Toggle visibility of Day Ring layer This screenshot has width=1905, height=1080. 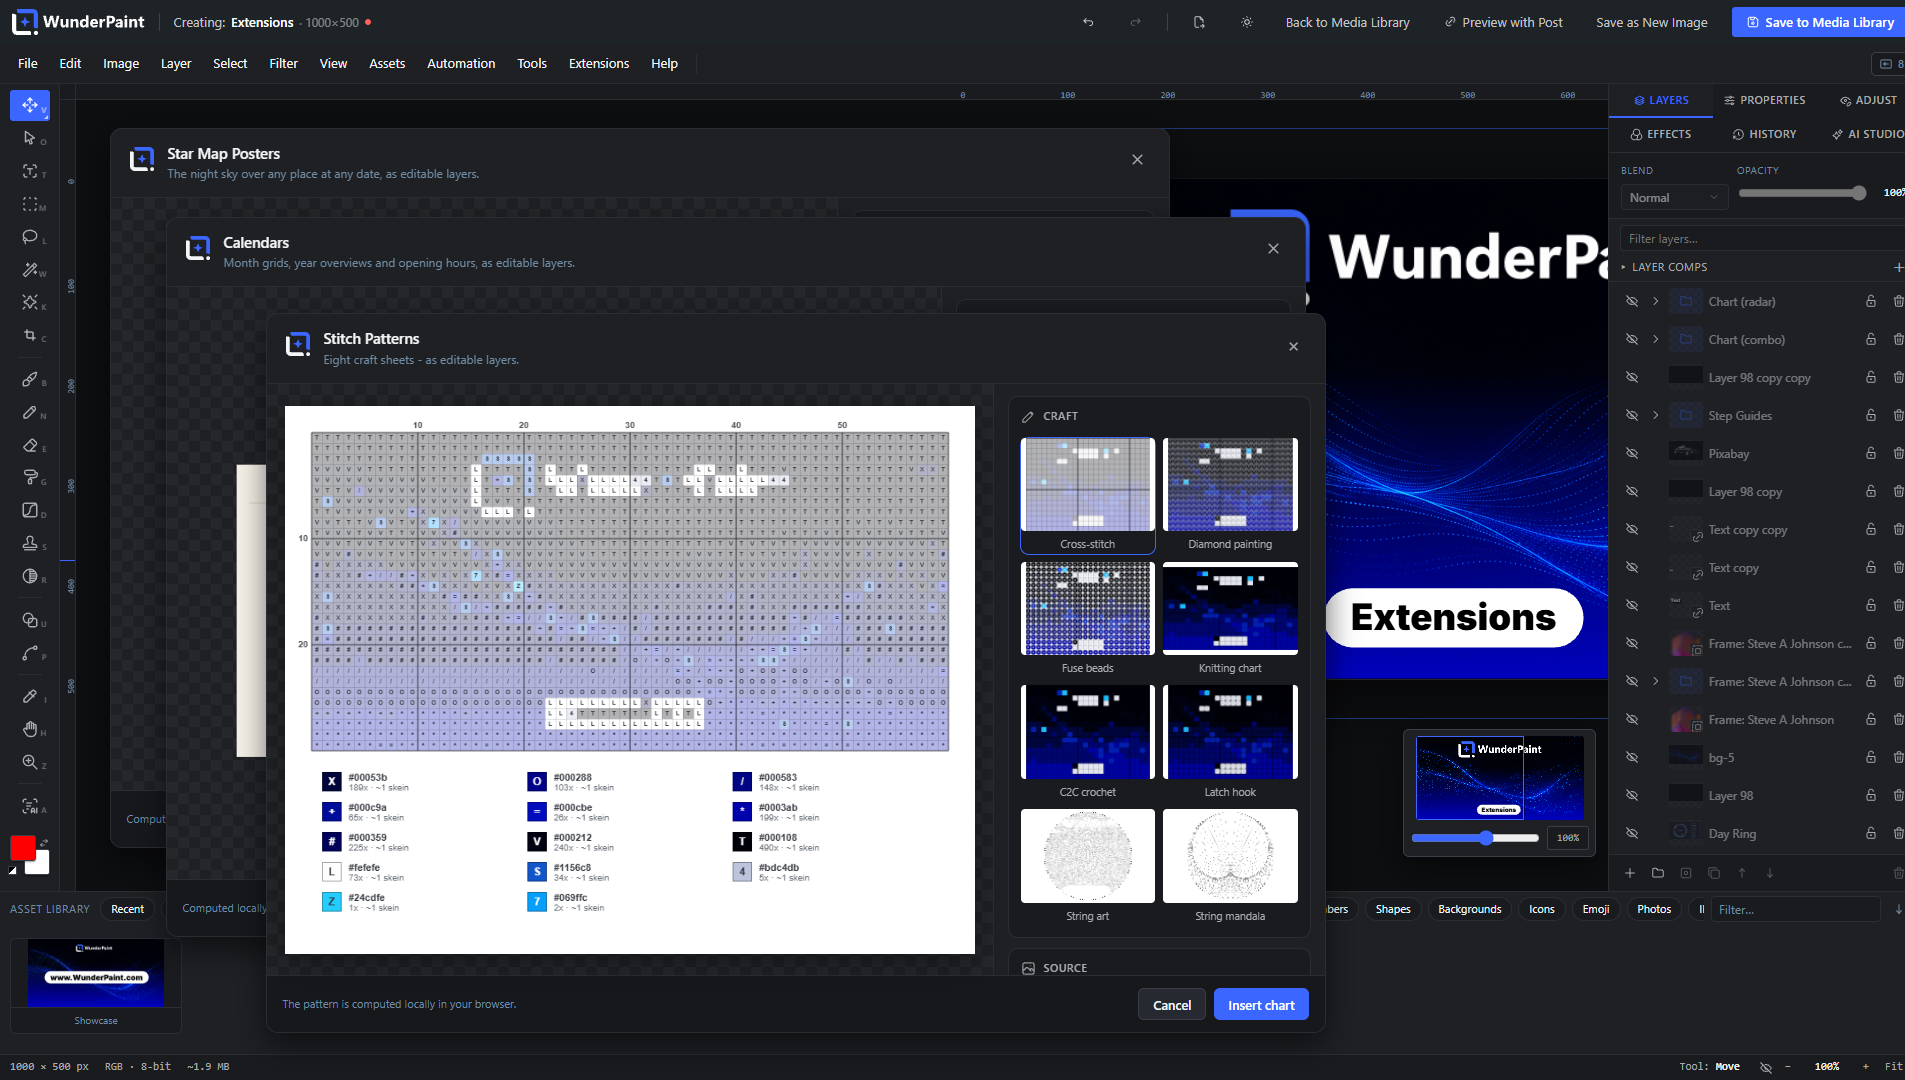point(1632,833)
